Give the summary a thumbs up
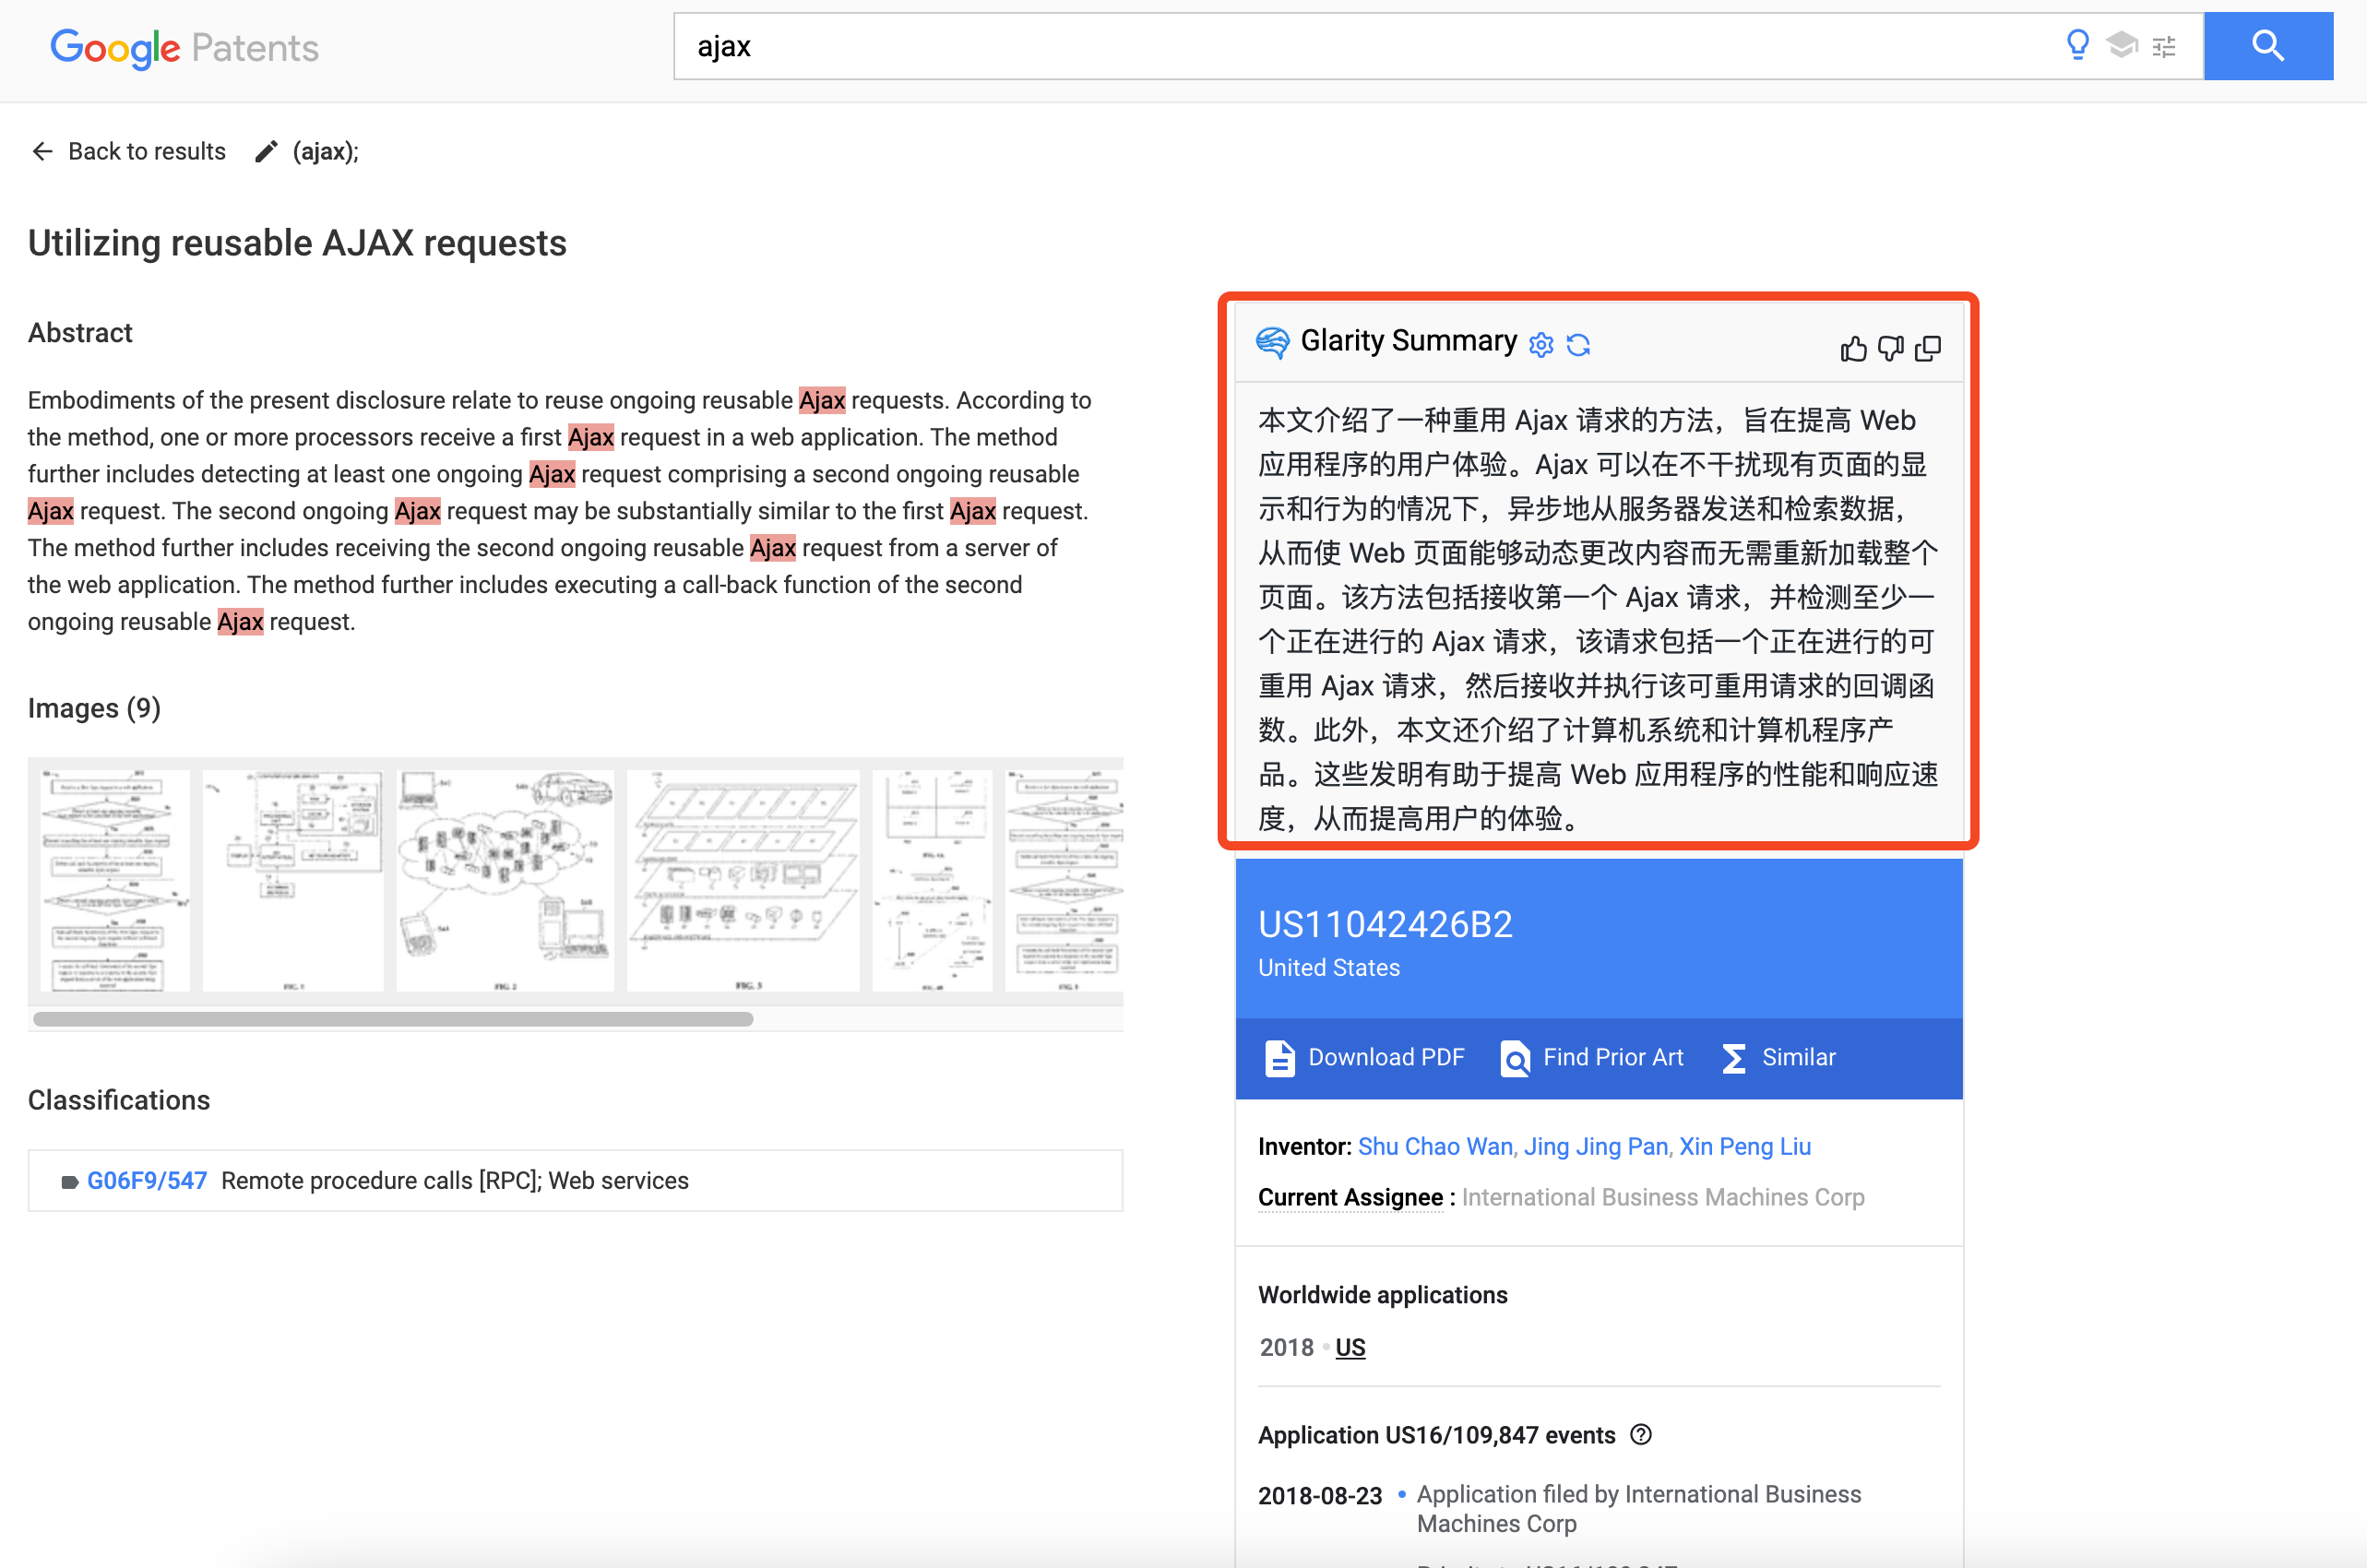The height and width of the screenshot is (1568, 2367). (1853, 348)
